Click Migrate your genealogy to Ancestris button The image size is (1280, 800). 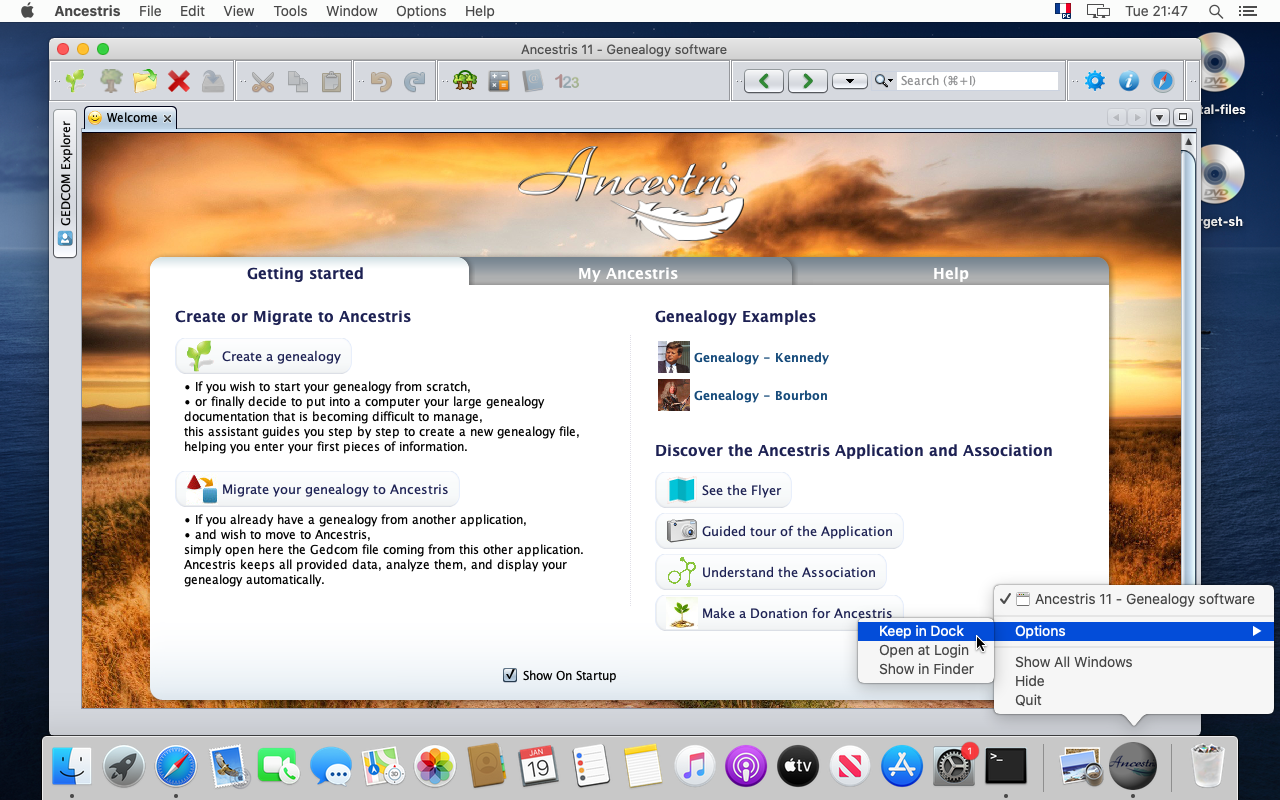[x=318, y=489]
